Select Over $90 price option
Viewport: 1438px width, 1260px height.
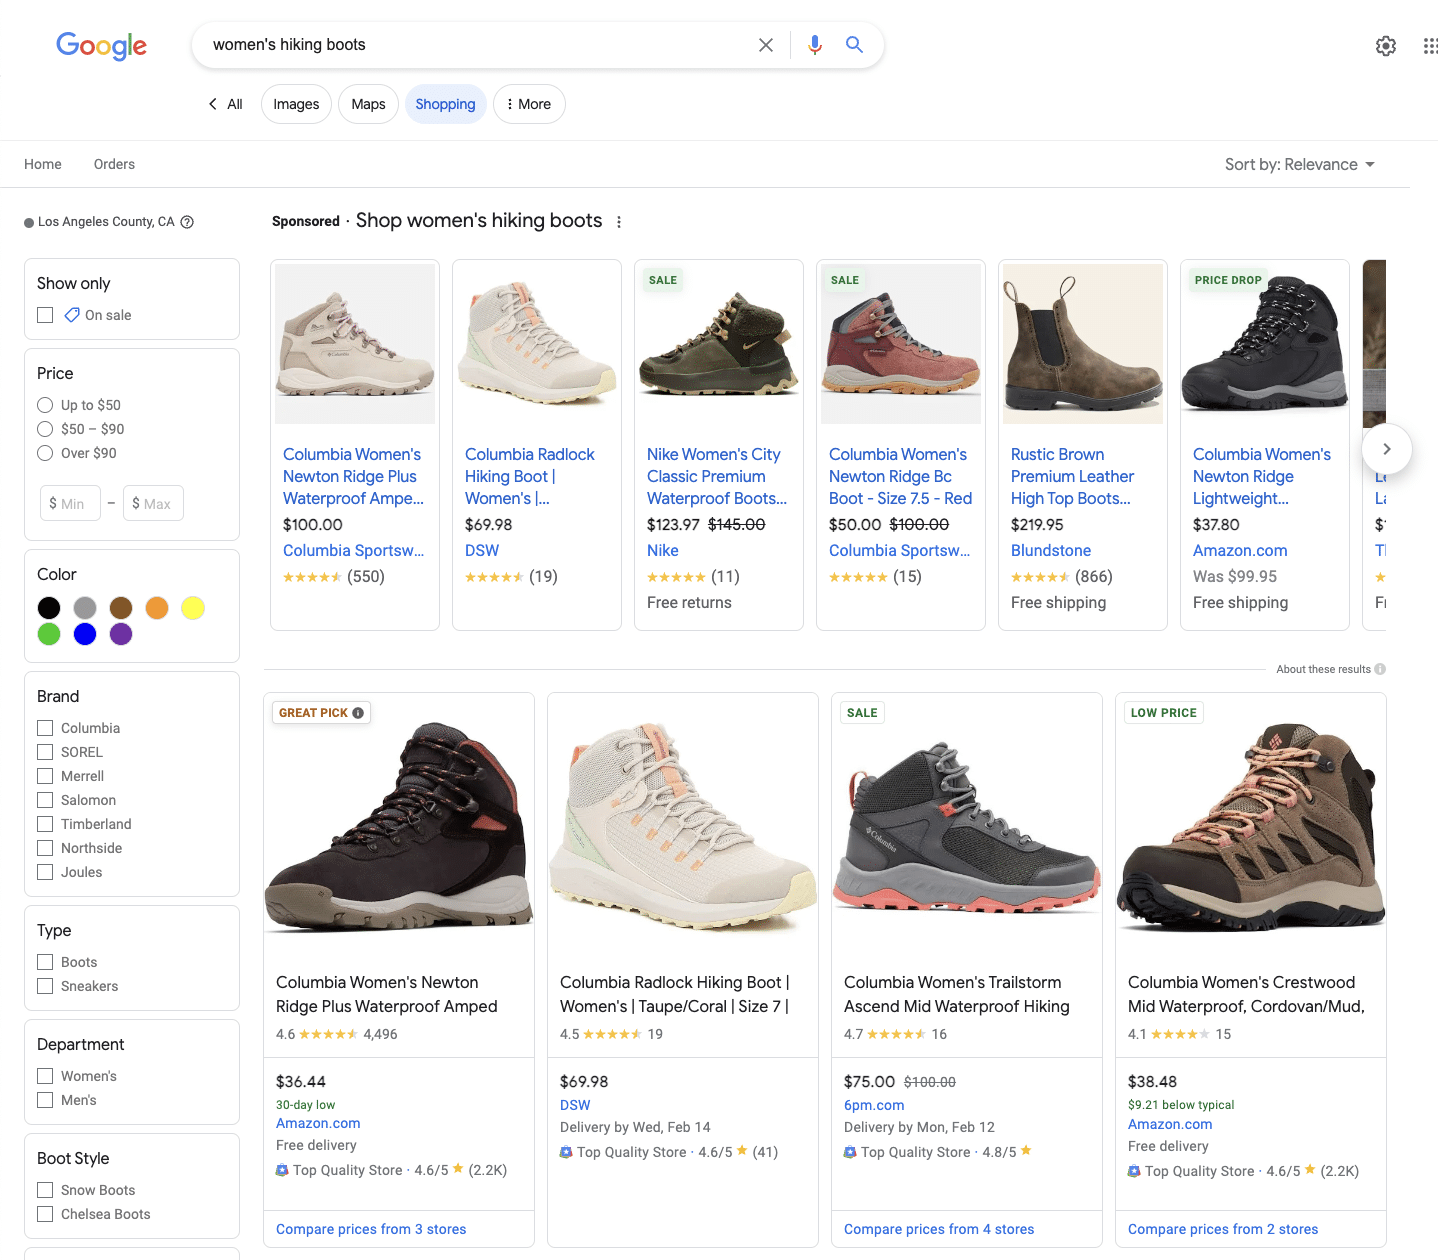(45, 453)
